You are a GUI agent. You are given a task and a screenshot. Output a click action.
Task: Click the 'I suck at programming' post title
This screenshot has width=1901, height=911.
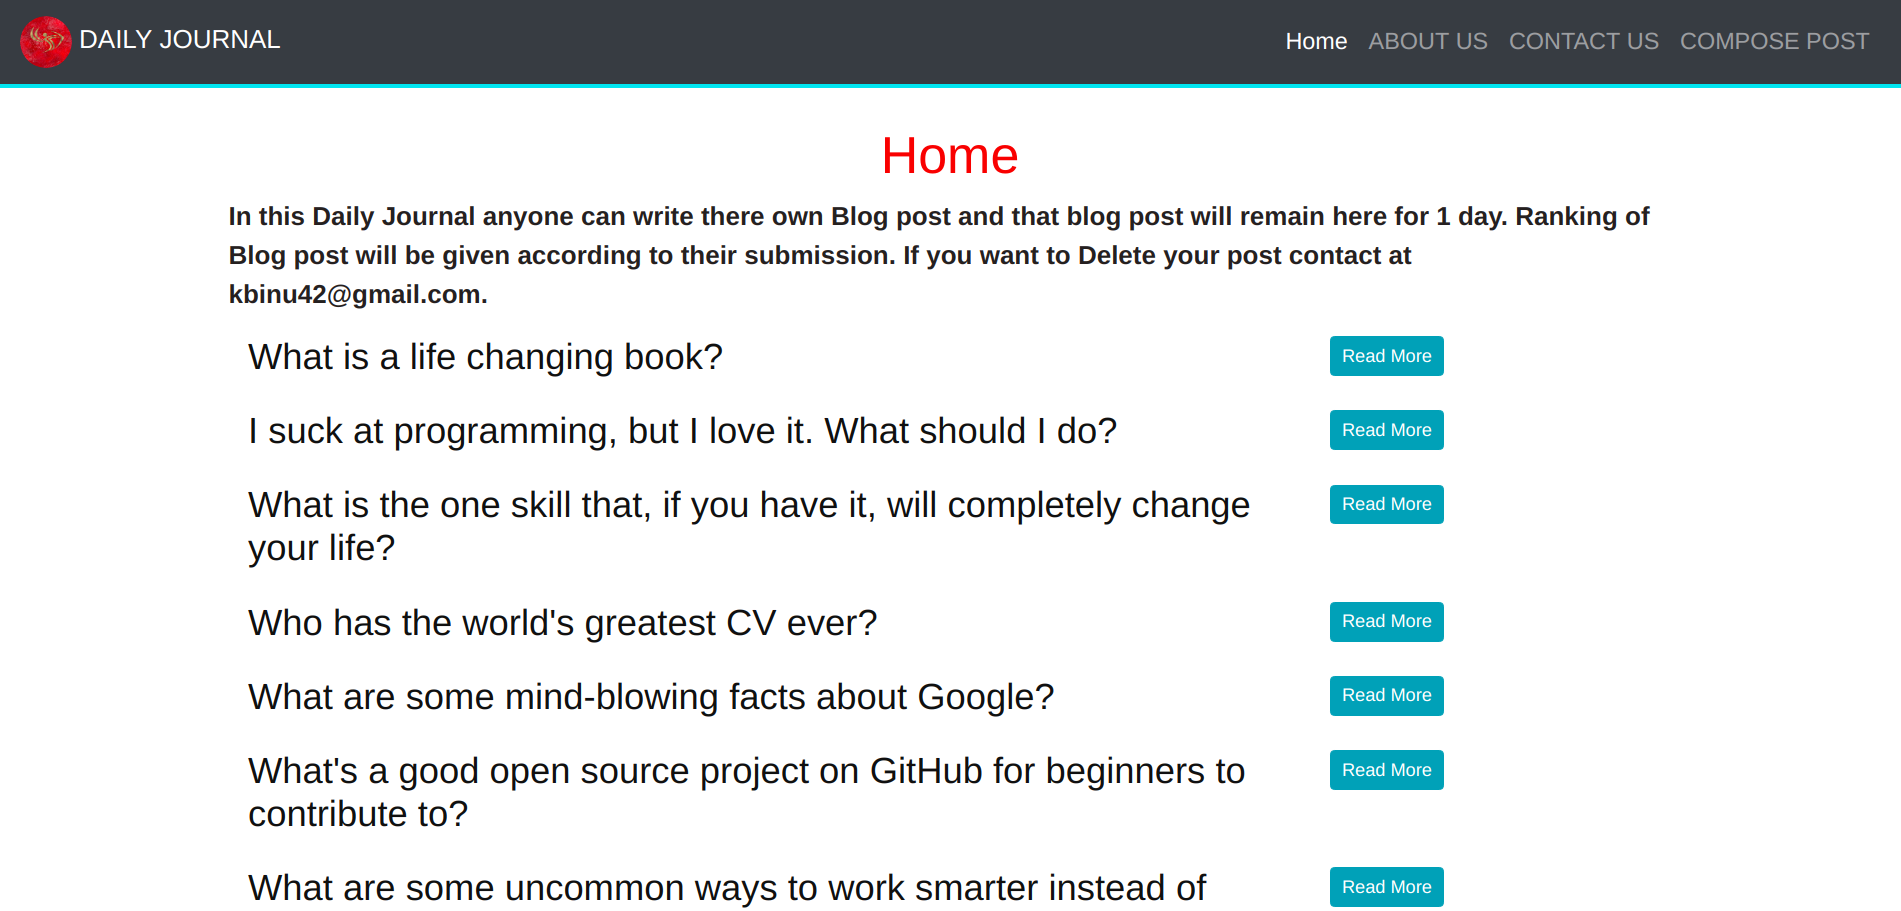[x=682, y=431]
